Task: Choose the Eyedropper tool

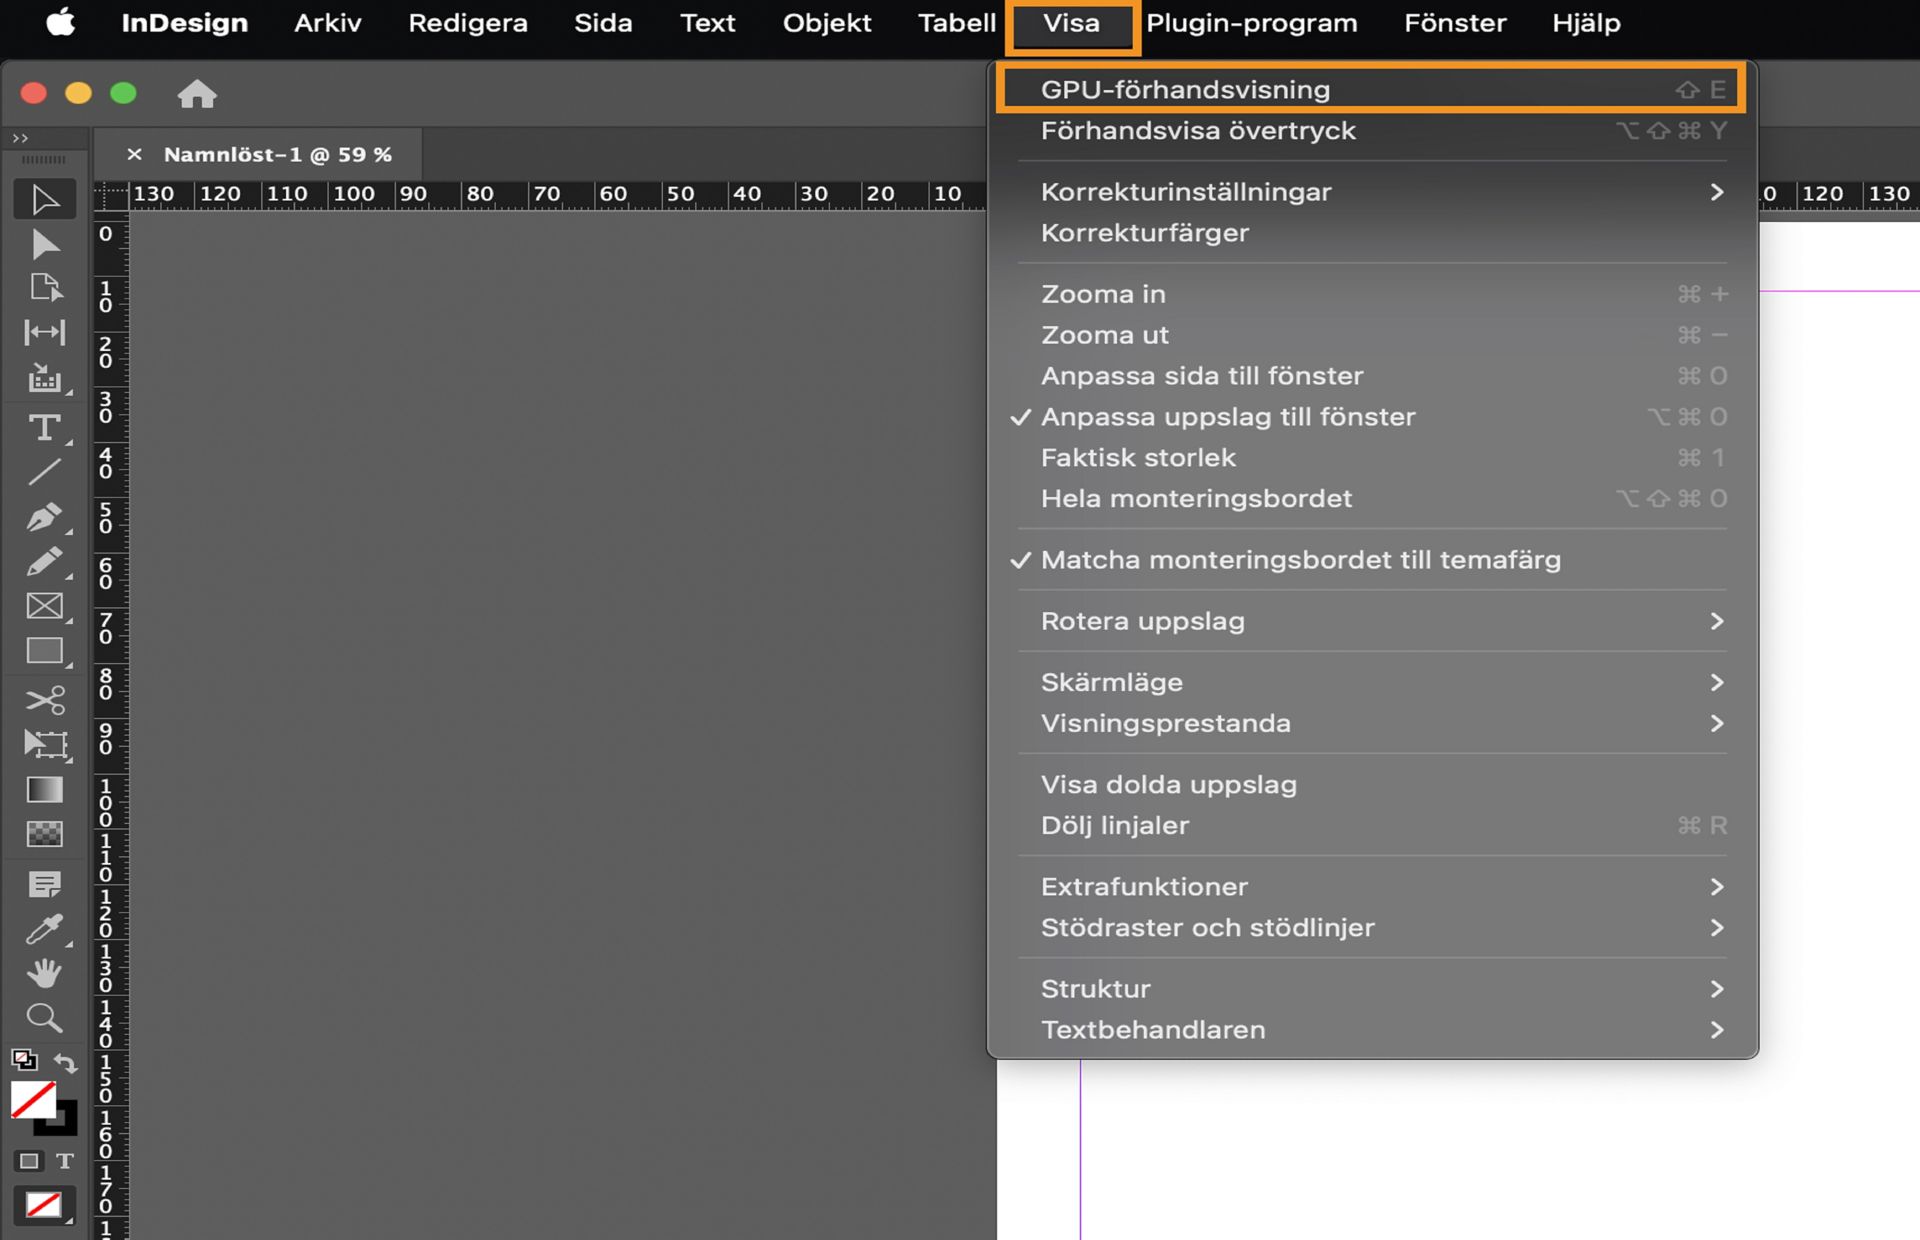Action: coord(44,929)
